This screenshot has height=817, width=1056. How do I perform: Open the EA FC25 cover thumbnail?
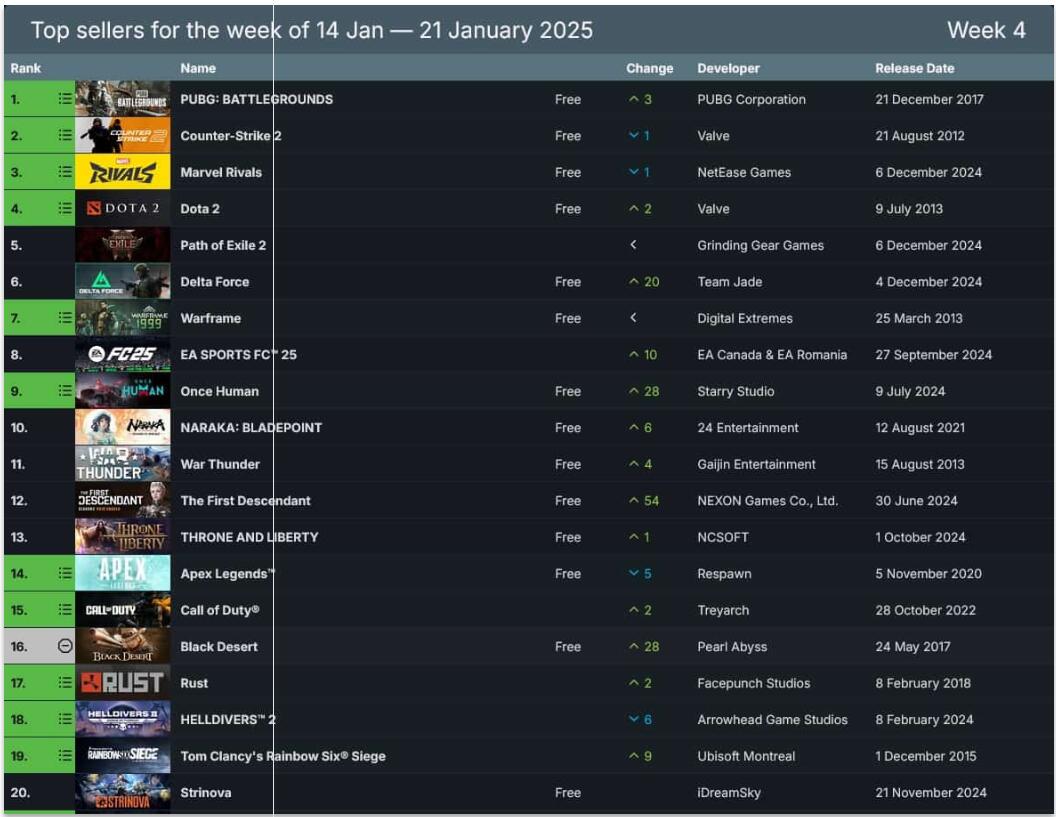123,354
